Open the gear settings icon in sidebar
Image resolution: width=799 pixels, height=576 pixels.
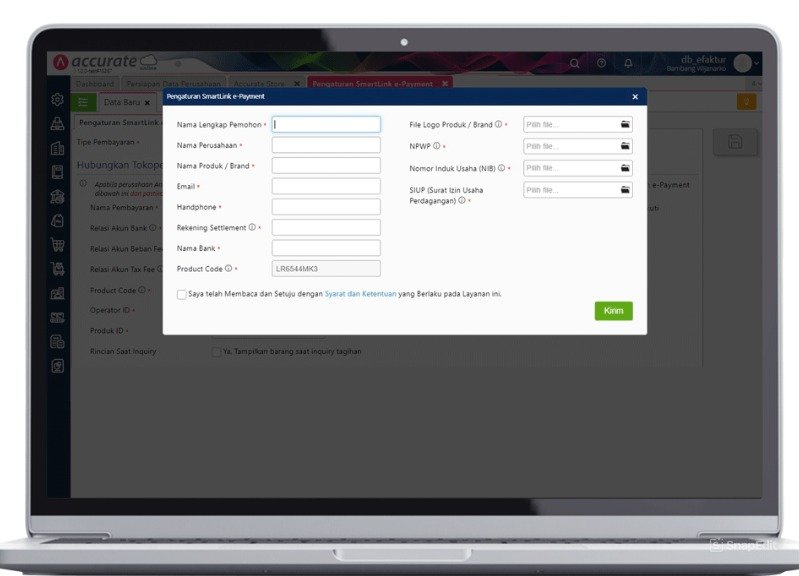coord(58,99)
